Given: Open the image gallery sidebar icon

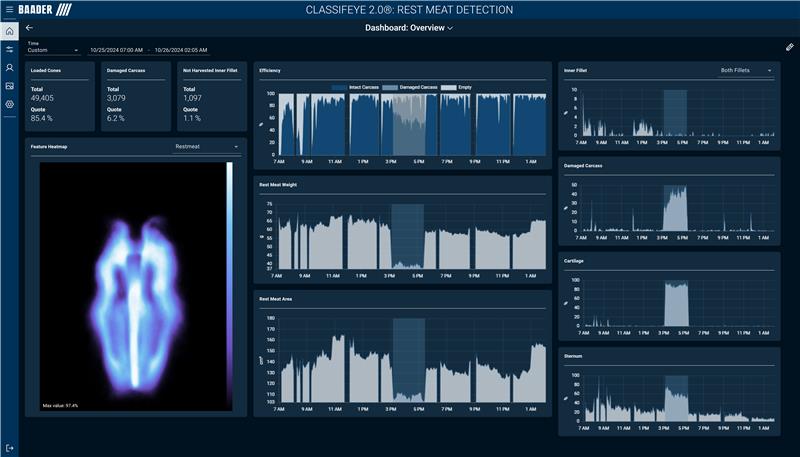Looking at the screenshot, I should [x=10, y=86].
